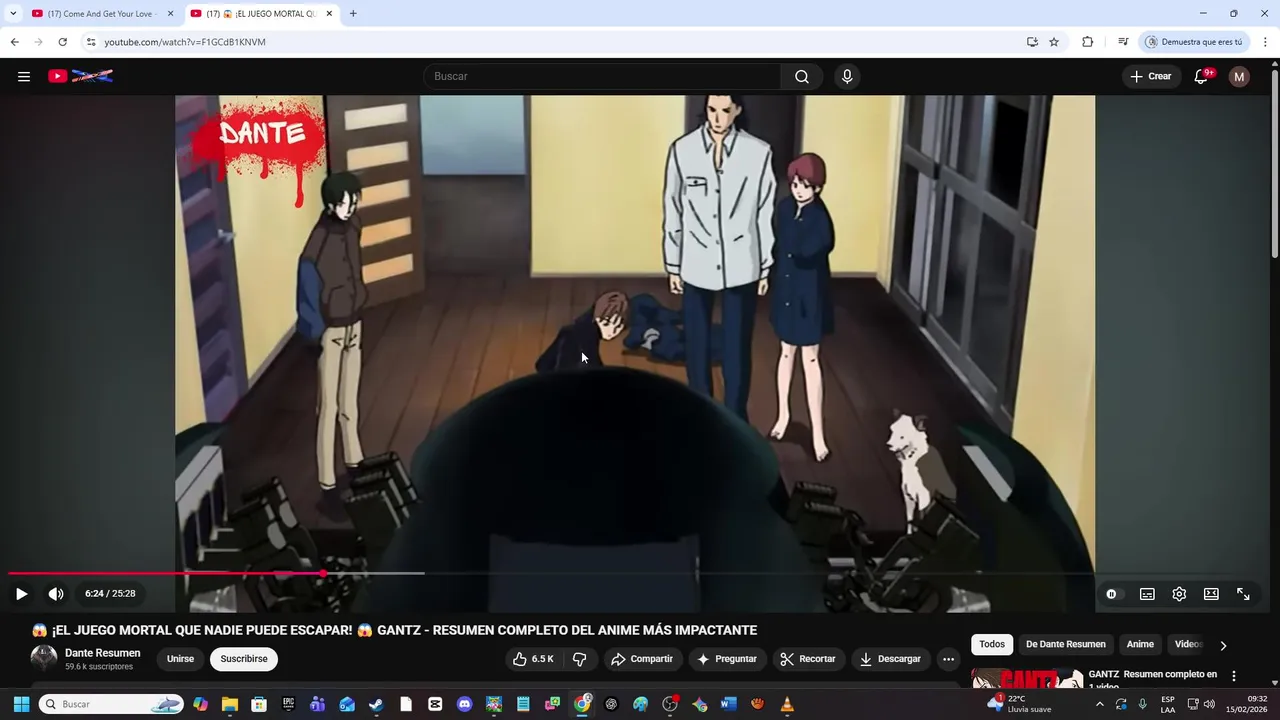
Task: Select the De Dante Resumen chip
Action: [1066, 645]
